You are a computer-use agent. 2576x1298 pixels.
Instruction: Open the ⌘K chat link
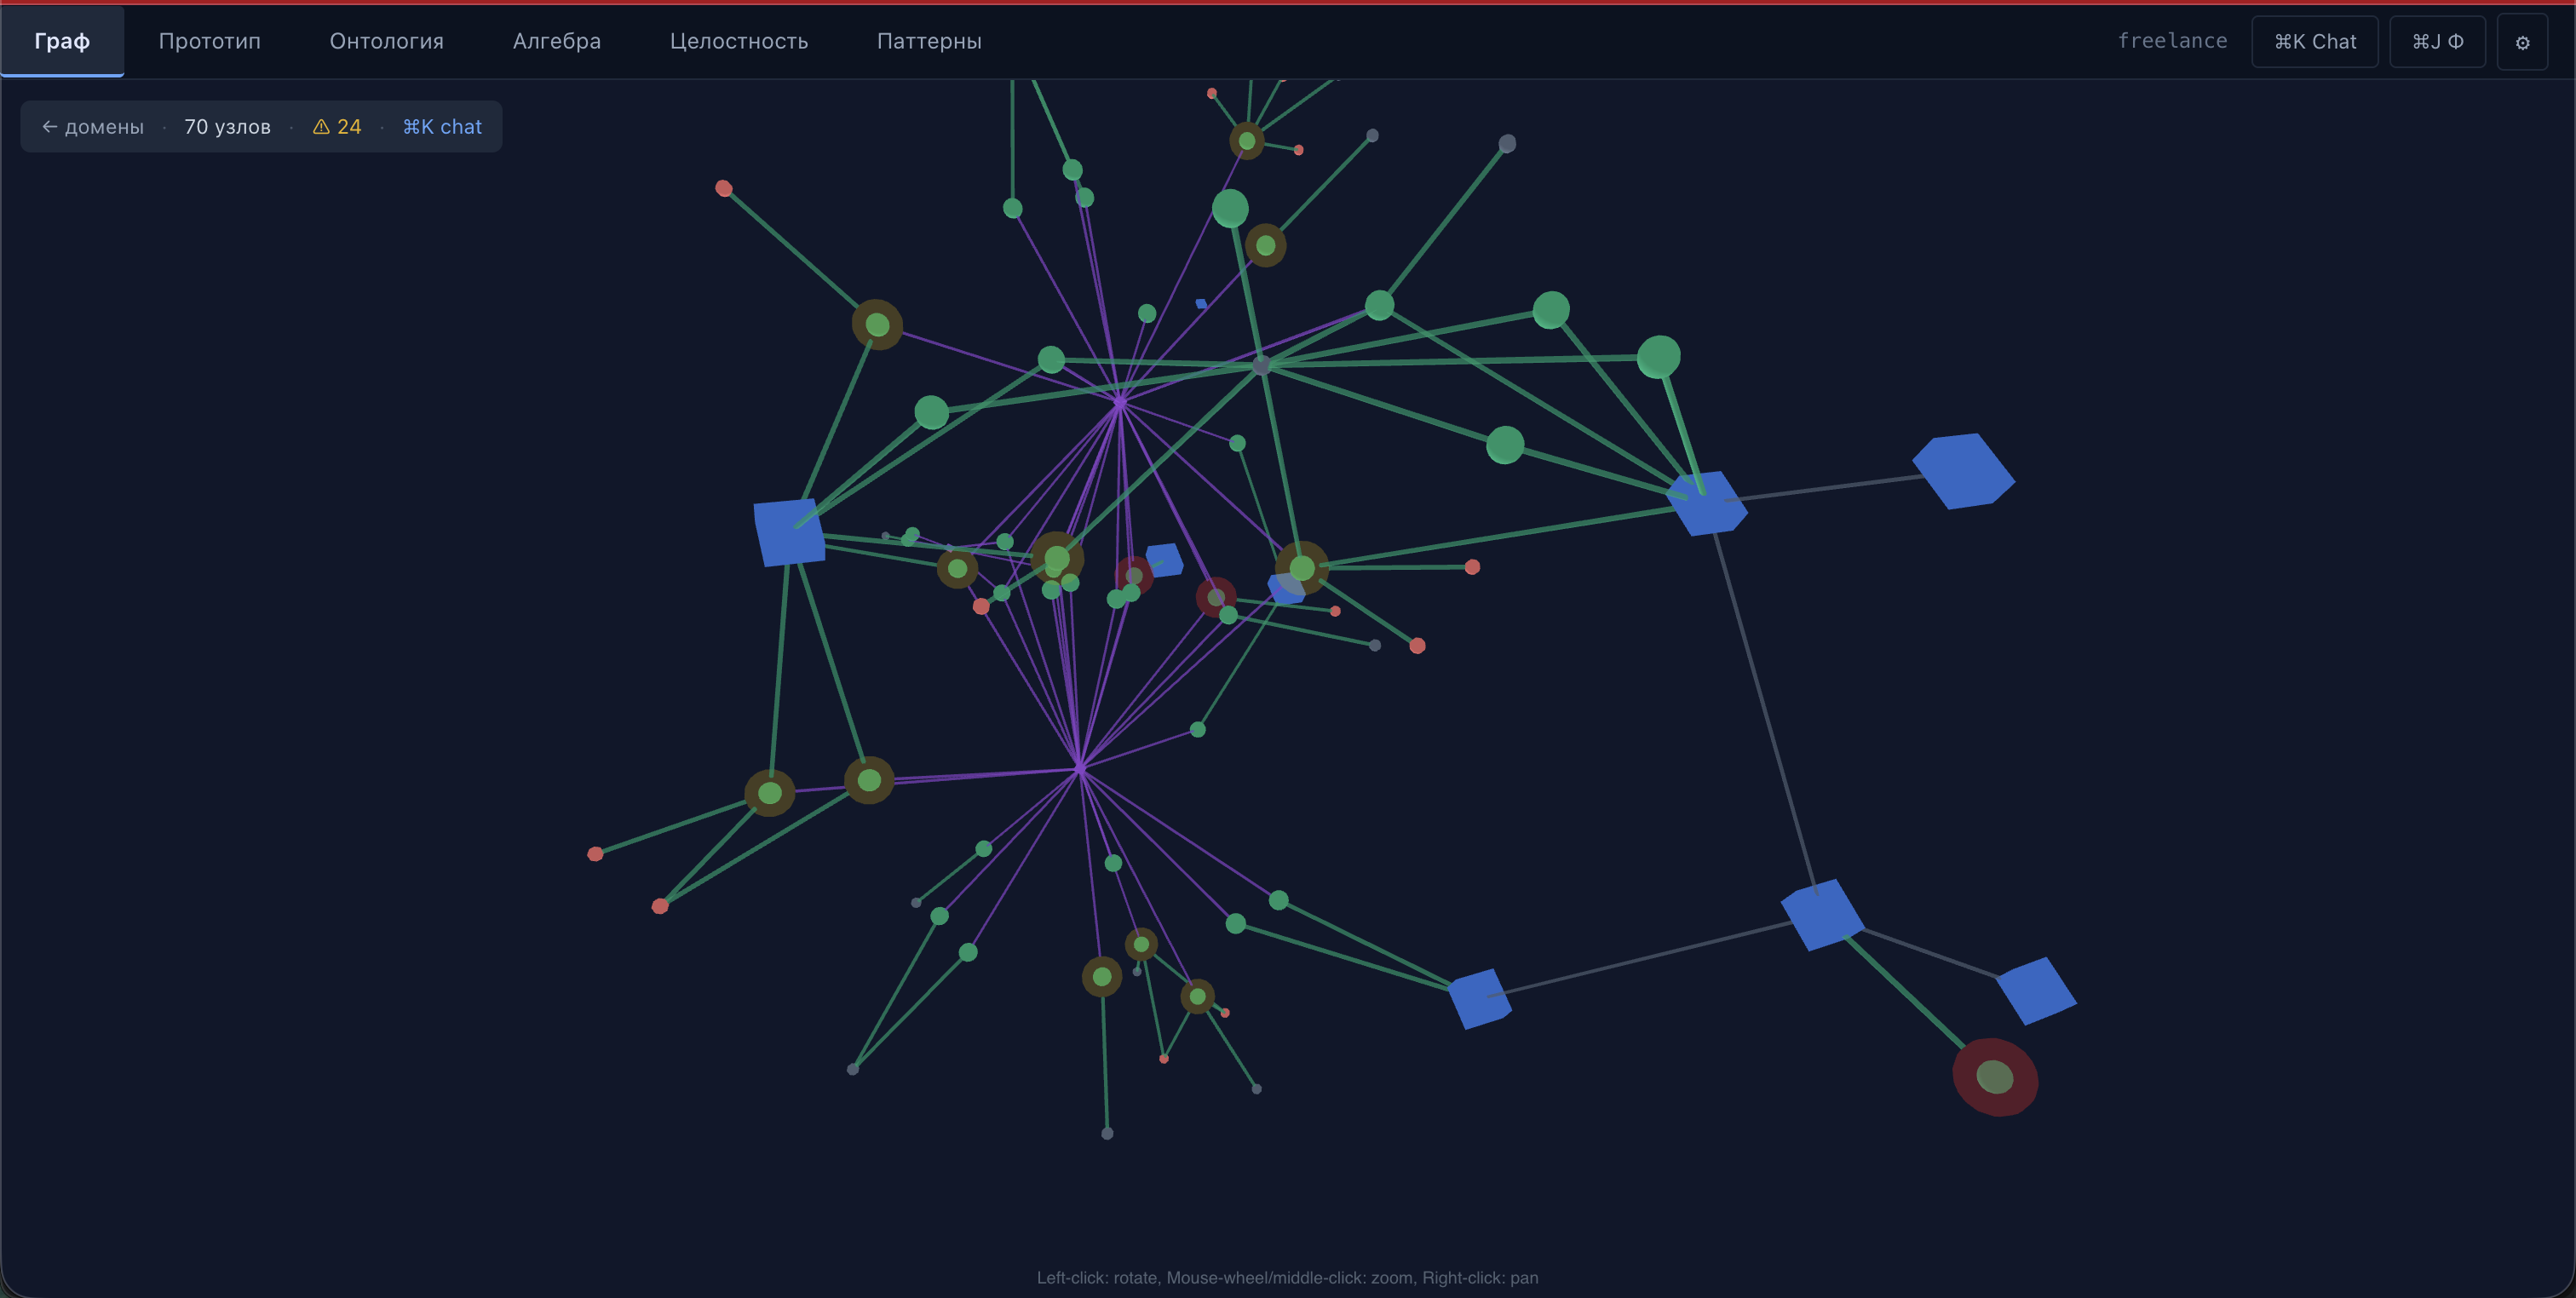[x=442, y=127]
